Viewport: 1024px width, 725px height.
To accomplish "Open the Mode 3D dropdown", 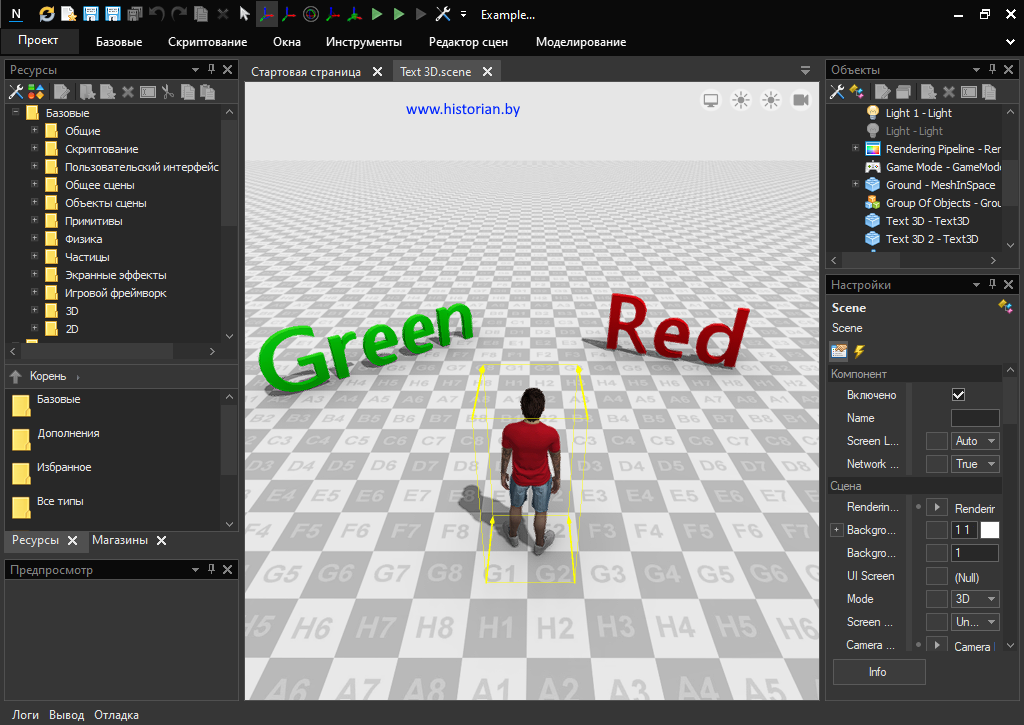I will pyautogui.click(x=976, y=599).
